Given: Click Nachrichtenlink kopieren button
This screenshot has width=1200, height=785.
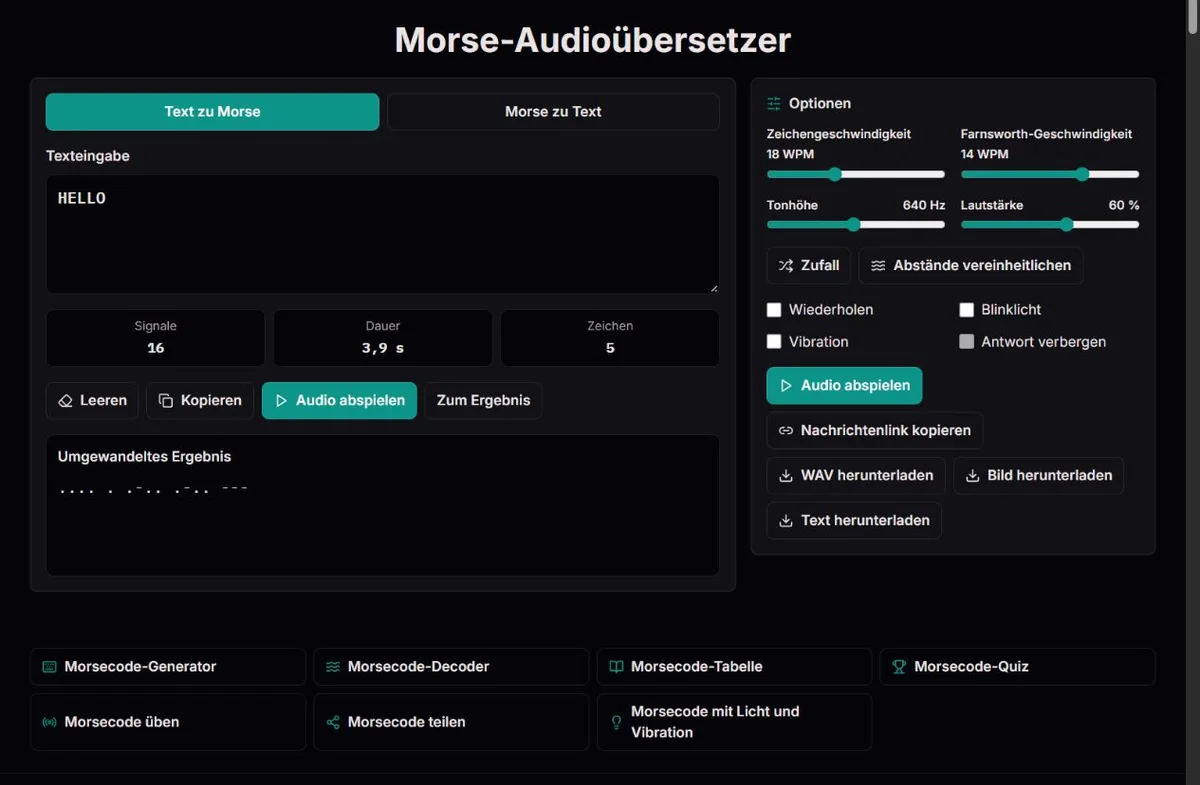Looking at the screenshot, I should coord(875,430).
